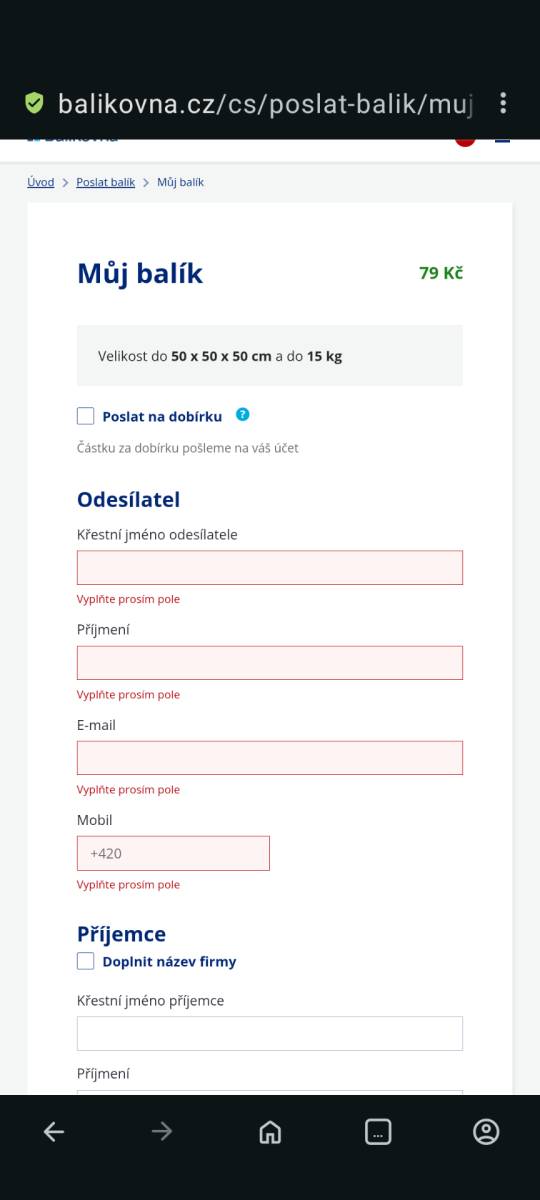This screenshot has width=540, height=1200.
Task: Open the tabs switcher icon
Action: 378,1131
